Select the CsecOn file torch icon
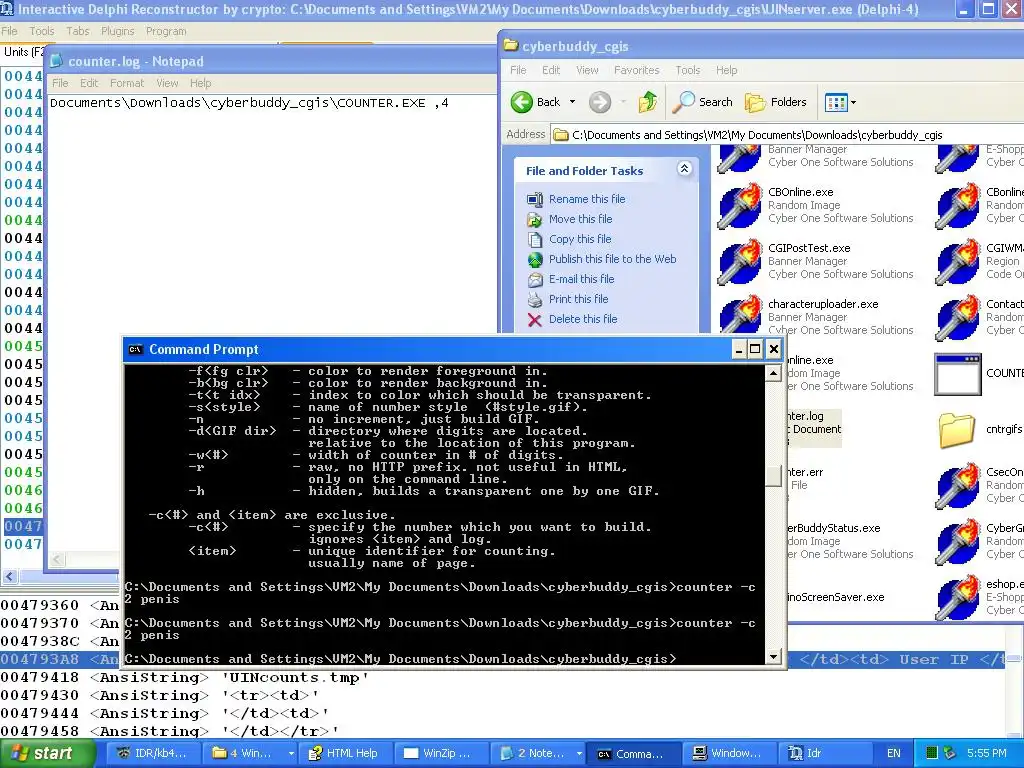Image resolution: width=1024 pixels, height=768 pixels. click(957, 485)
